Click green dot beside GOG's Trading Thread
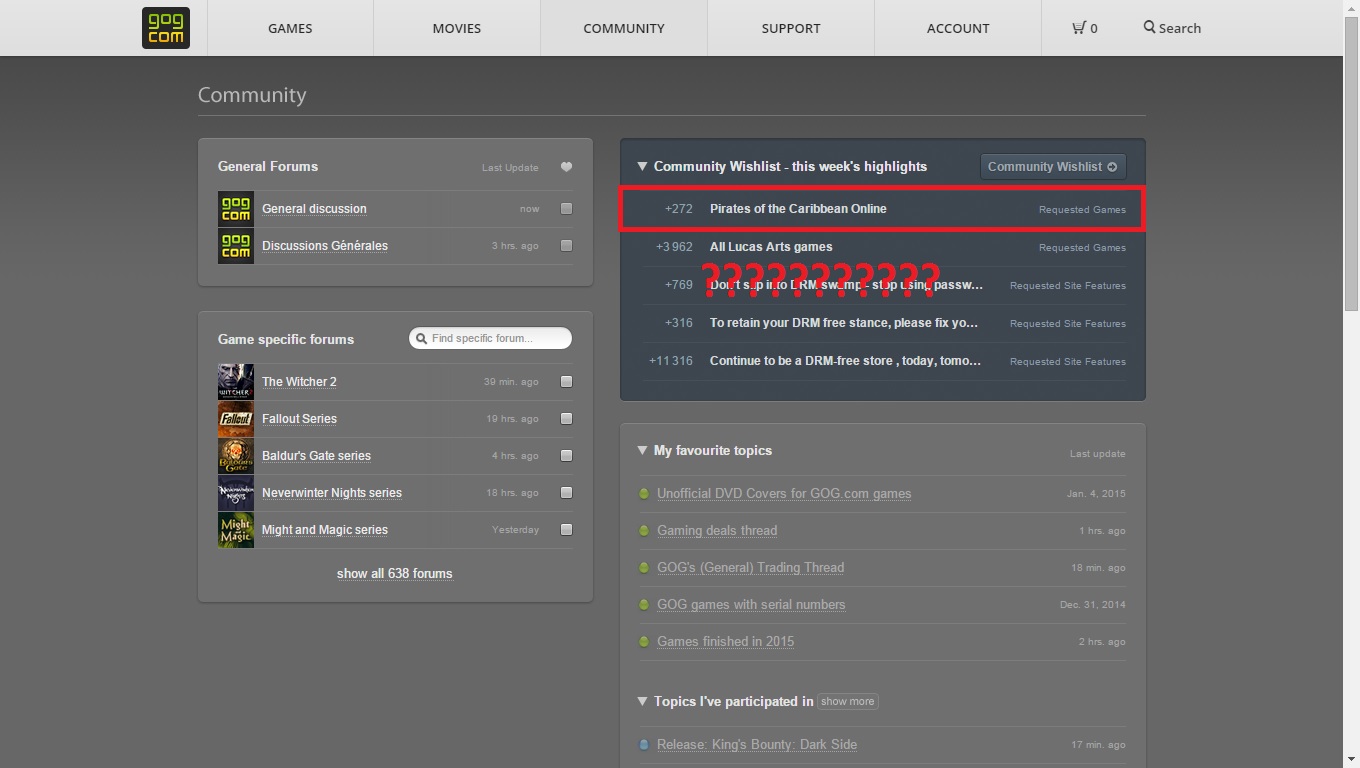1360x768 pixels. [644, 567]
